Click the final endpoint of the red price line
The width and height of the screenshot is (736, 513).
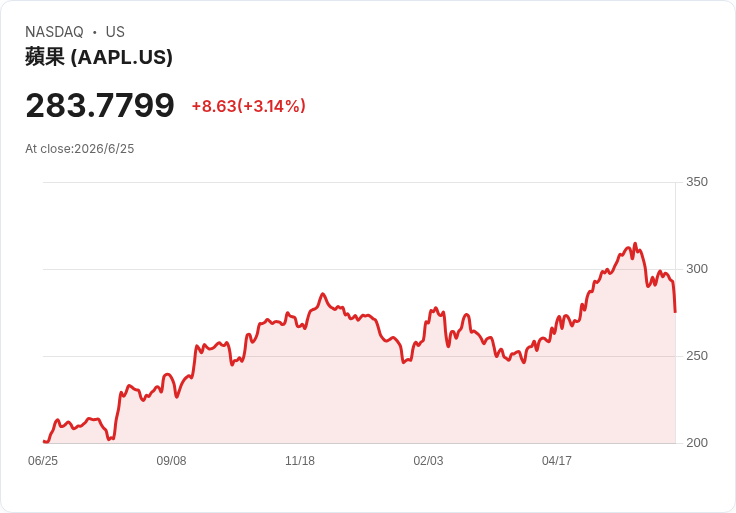point(675,312)
